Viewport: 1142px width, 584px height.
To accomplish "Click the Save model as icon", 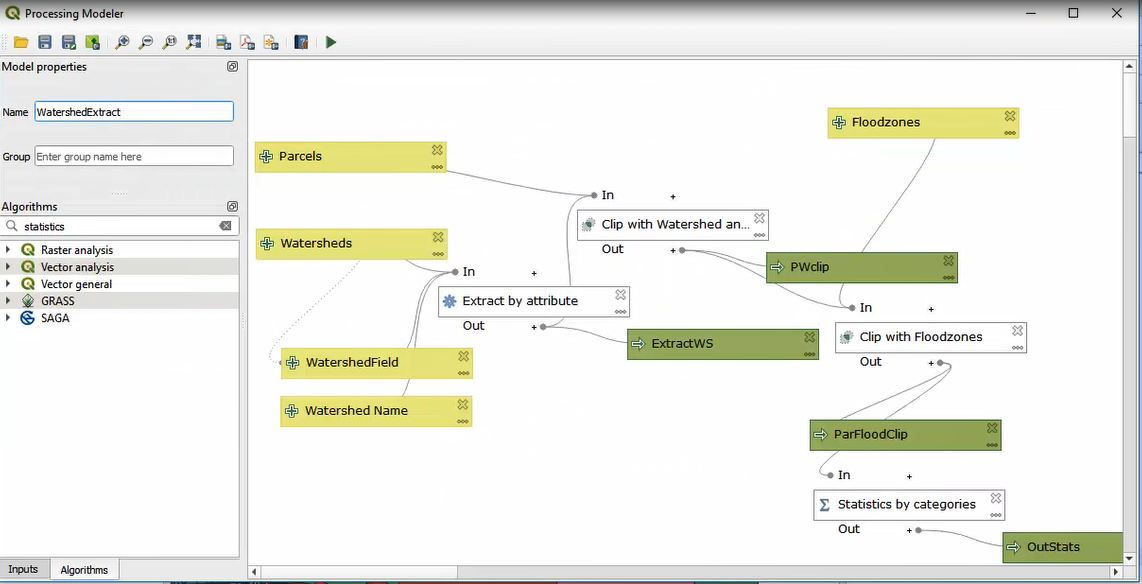I will (69, 42).
